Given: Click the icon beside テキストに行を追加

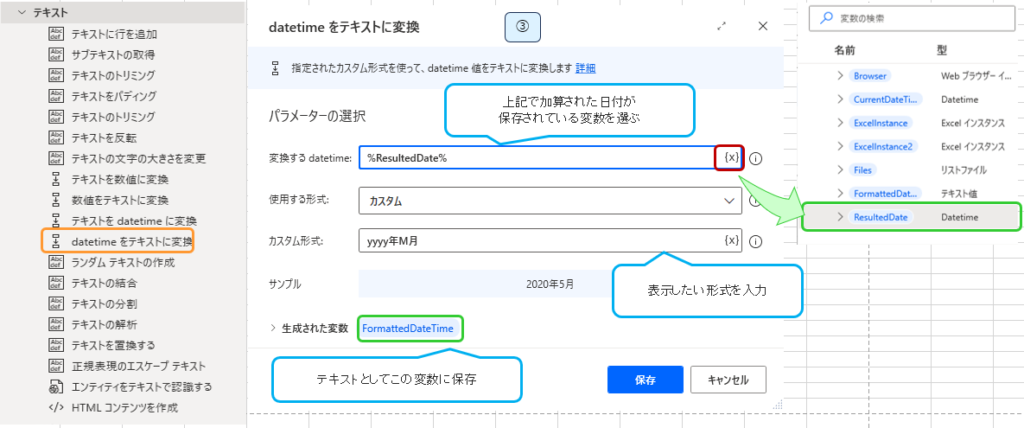Looking at the screenshot, I should click(x=57, y=34).
